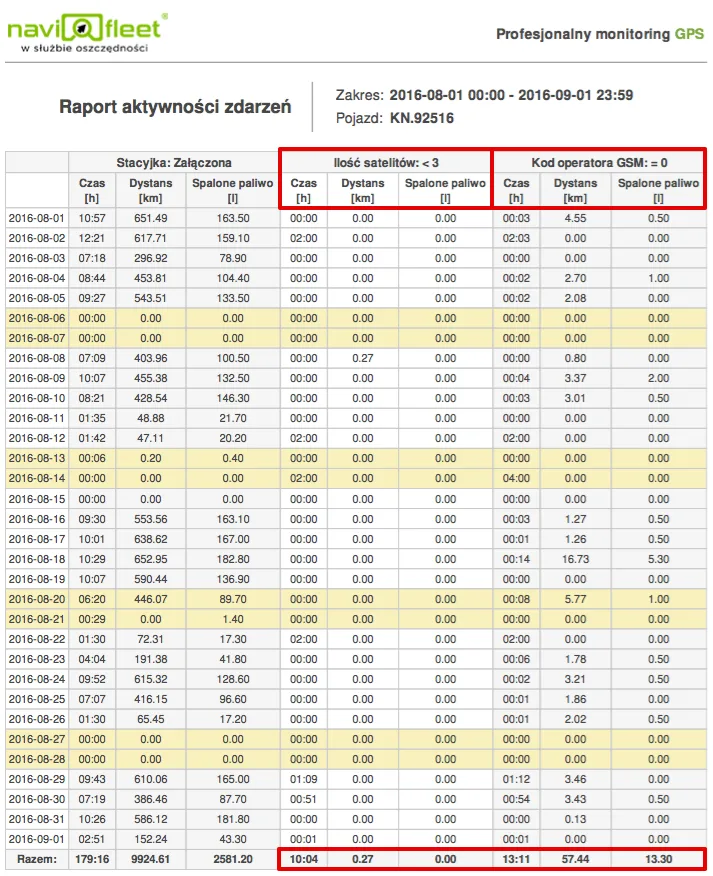Click date cell '2016-08-31'

[x=36, y=820]
